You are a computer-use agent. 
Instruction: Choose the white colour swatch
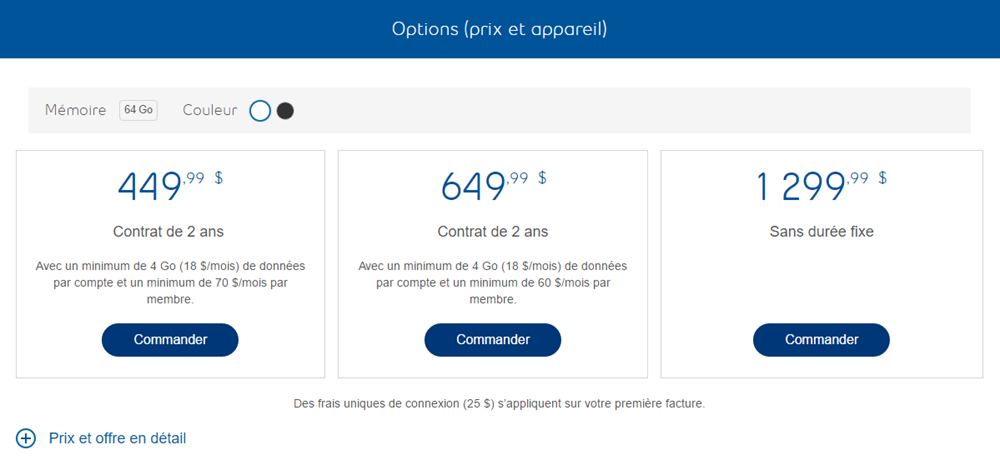pyautogui.click(x=260, y=111)
